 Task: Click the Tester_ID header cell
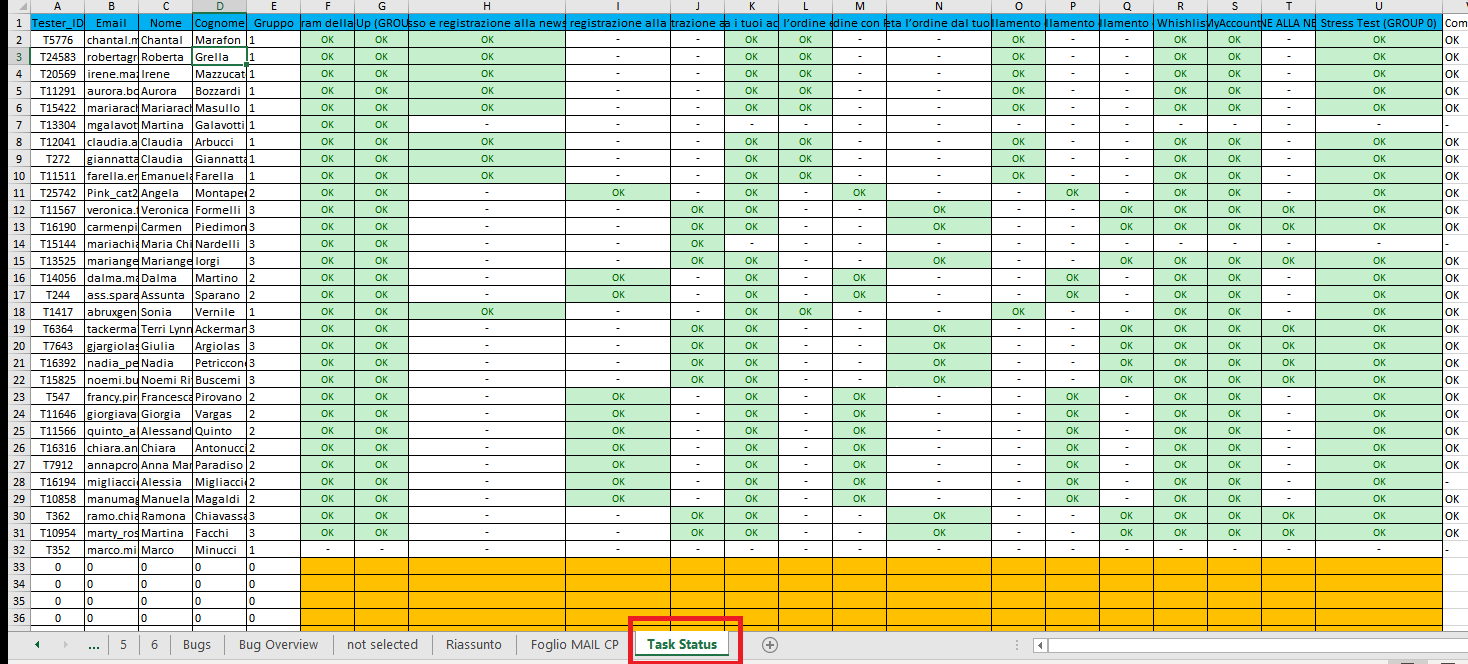click(57, 22)
